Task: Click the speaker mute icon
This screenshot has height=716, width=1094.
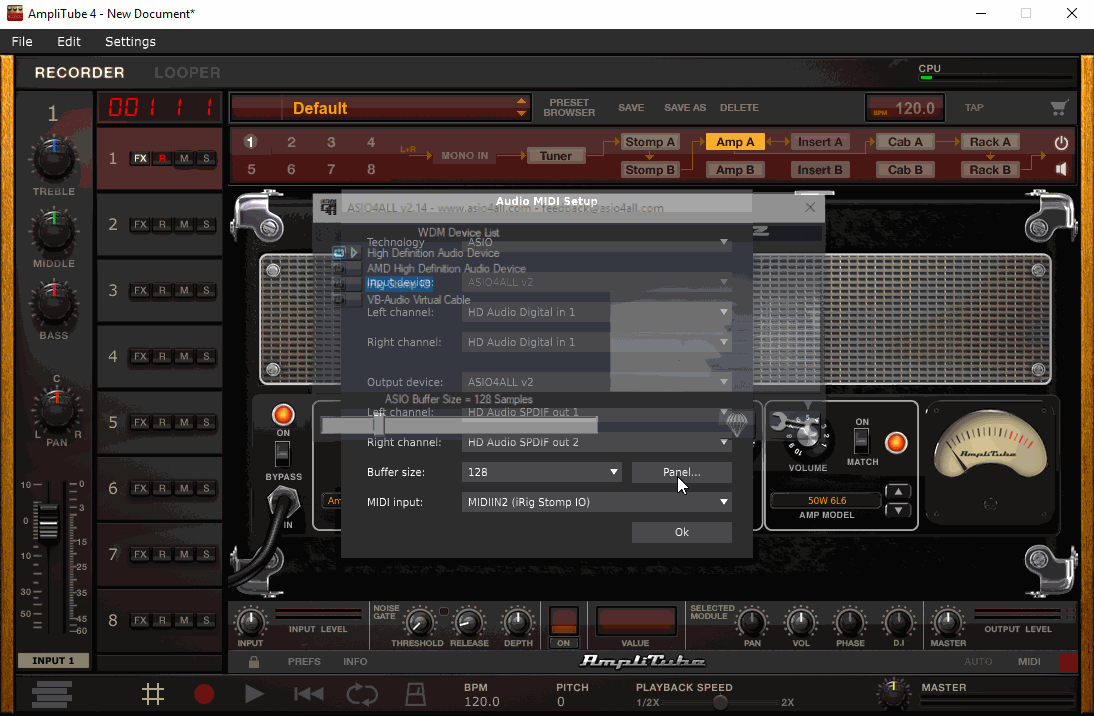Action: [1061, 169]
